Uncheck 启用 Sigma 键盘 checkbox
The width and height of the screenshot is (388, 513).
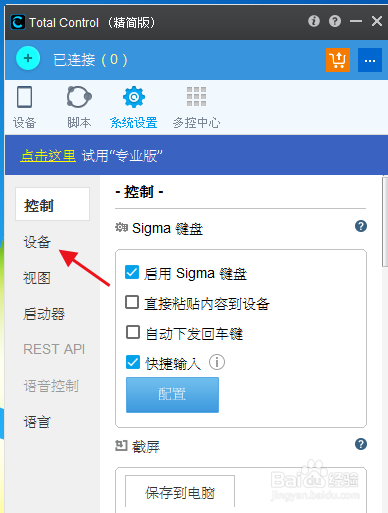click(x=132, y=272)
